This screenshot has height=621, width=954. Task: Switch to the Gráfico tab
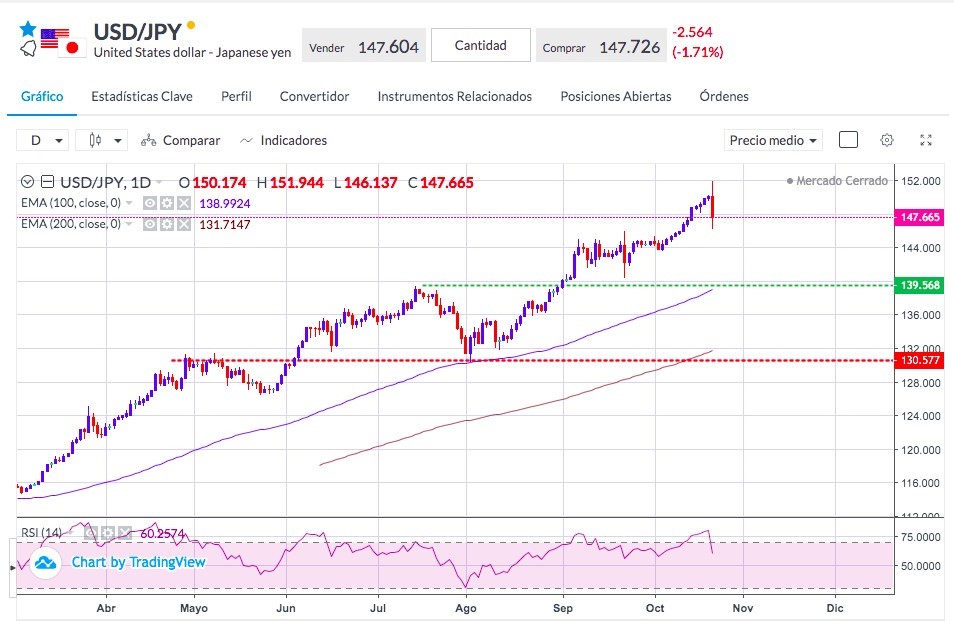point(42,97)
